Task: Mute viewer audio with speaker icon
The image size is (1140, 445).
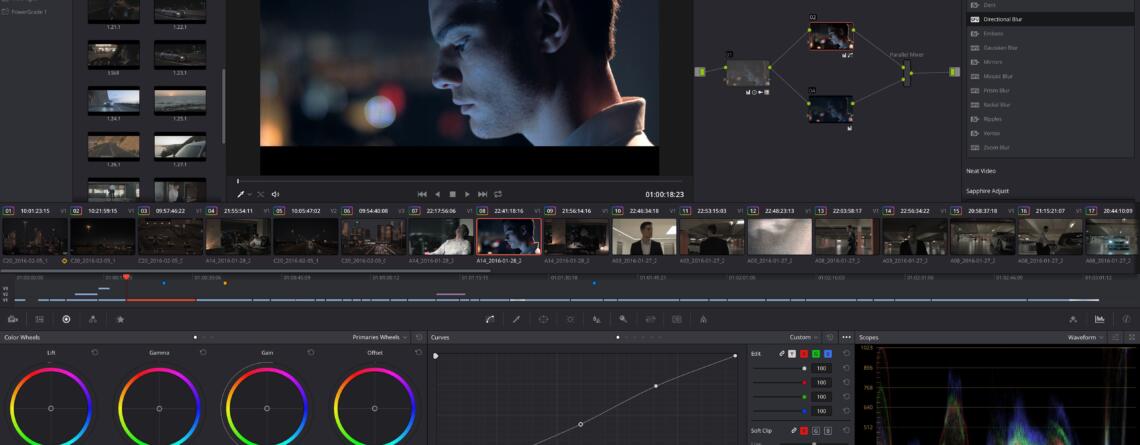Action: (276, 194)
